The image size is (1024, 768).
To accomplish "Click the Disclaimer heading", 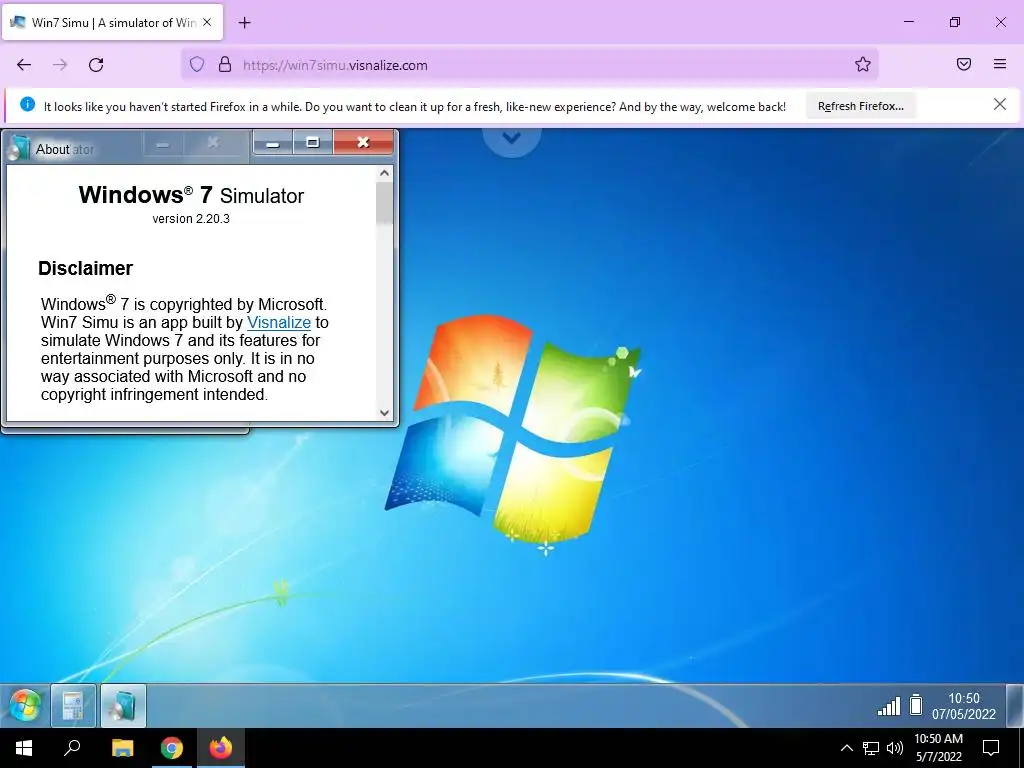I will click(85, 268).
